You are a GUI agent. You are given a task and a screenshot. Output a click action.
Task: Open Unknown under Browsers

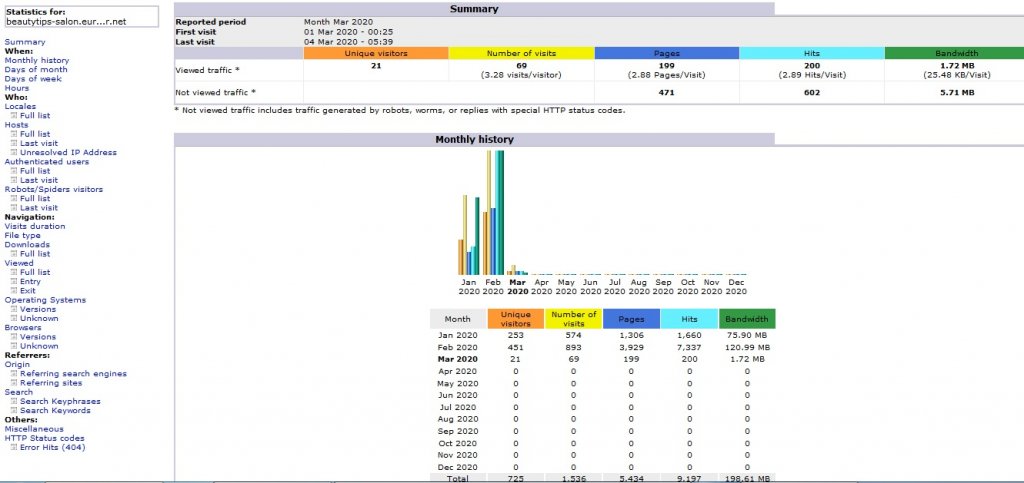click(x=39, y=346)
